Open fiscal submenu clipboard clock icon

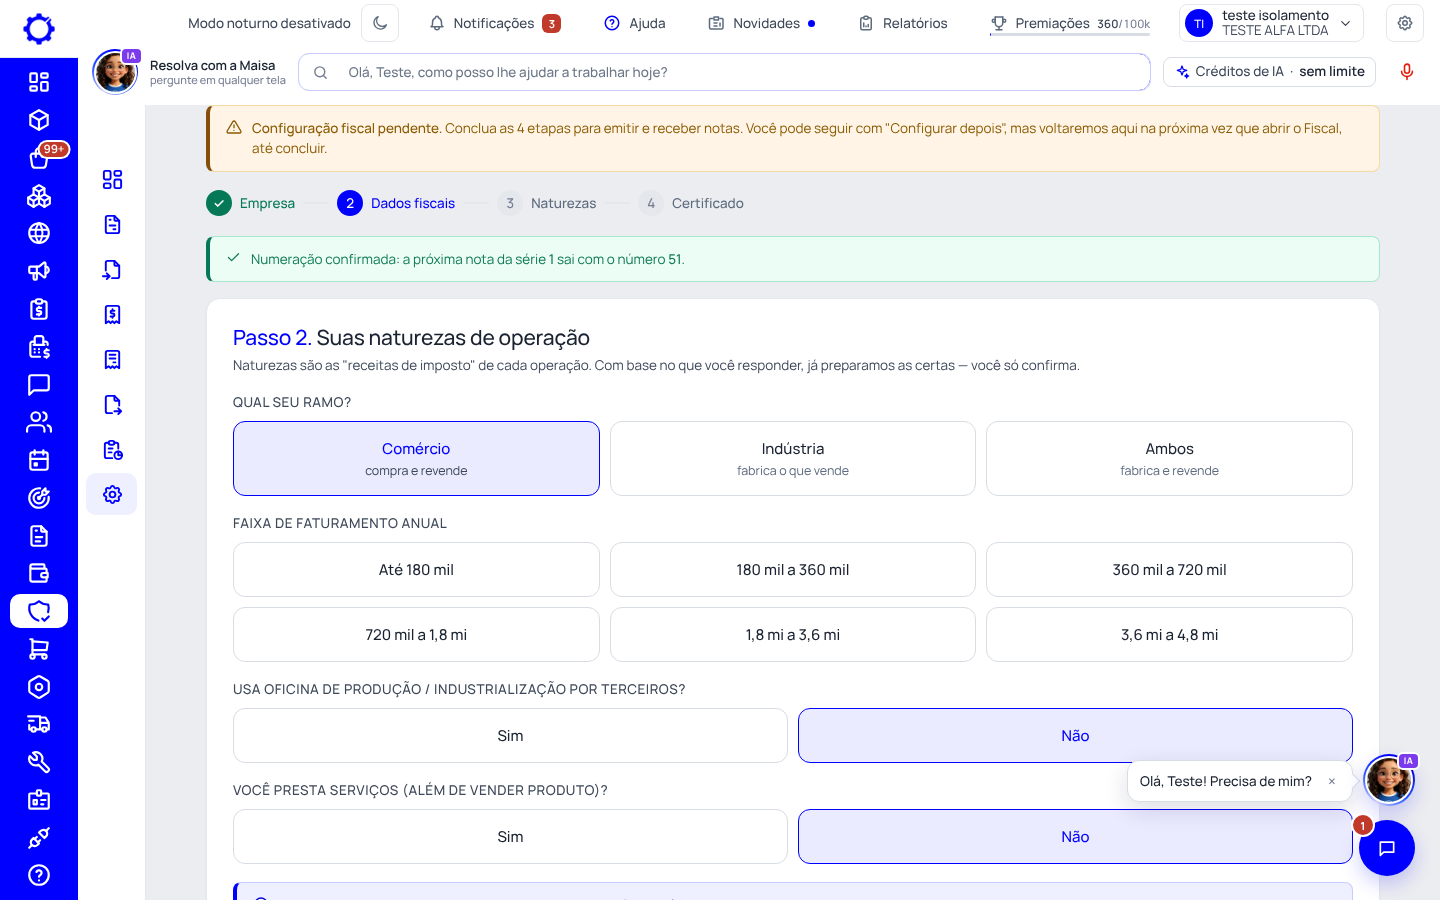coord(112,449)
